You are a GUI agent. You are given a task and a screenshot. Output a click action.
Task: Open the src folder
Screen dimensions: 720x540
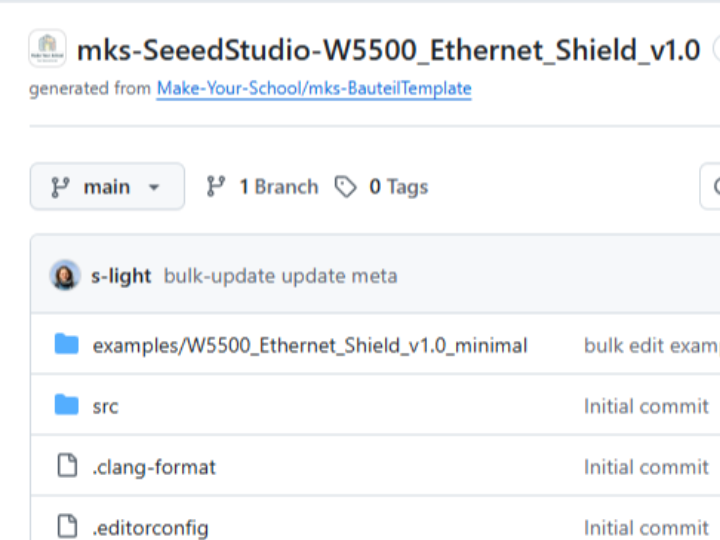coord(105,406)
